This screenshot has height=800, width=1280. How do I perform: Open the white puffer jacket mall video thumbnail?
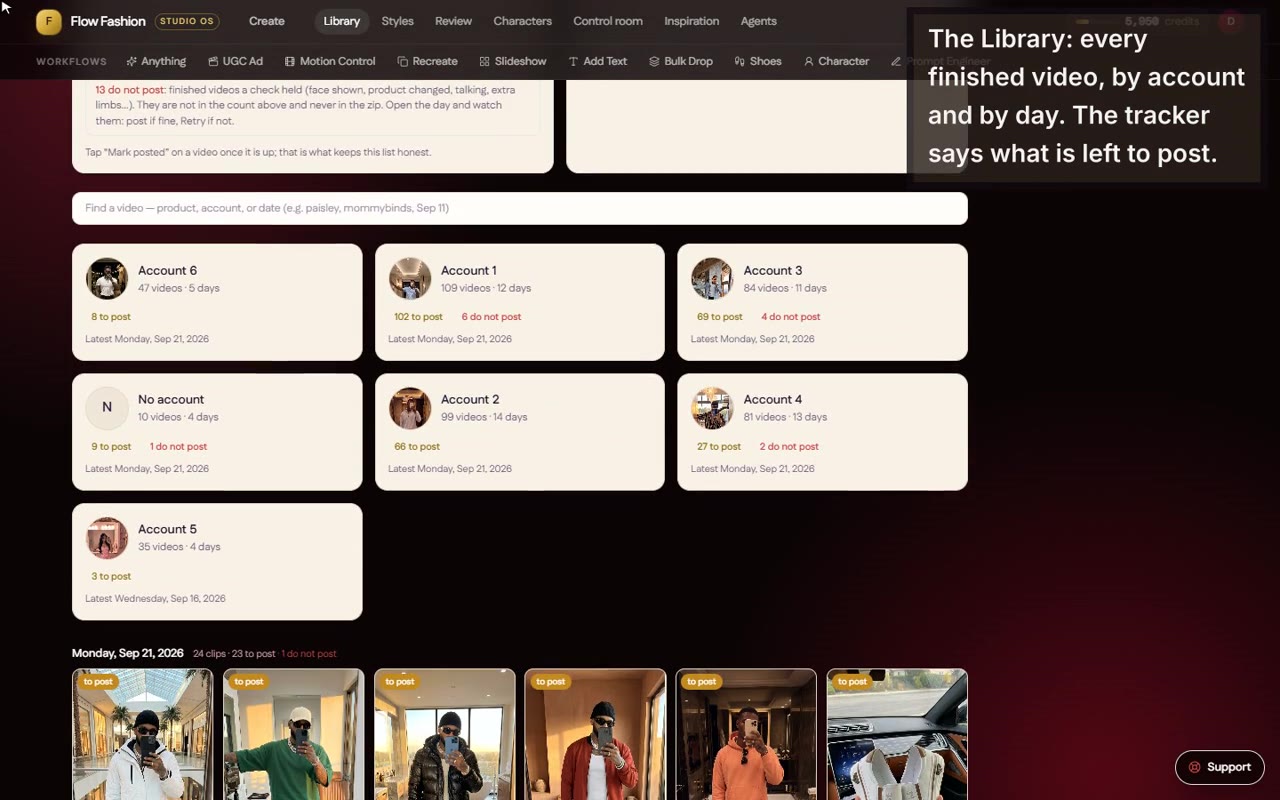[142, 734]
